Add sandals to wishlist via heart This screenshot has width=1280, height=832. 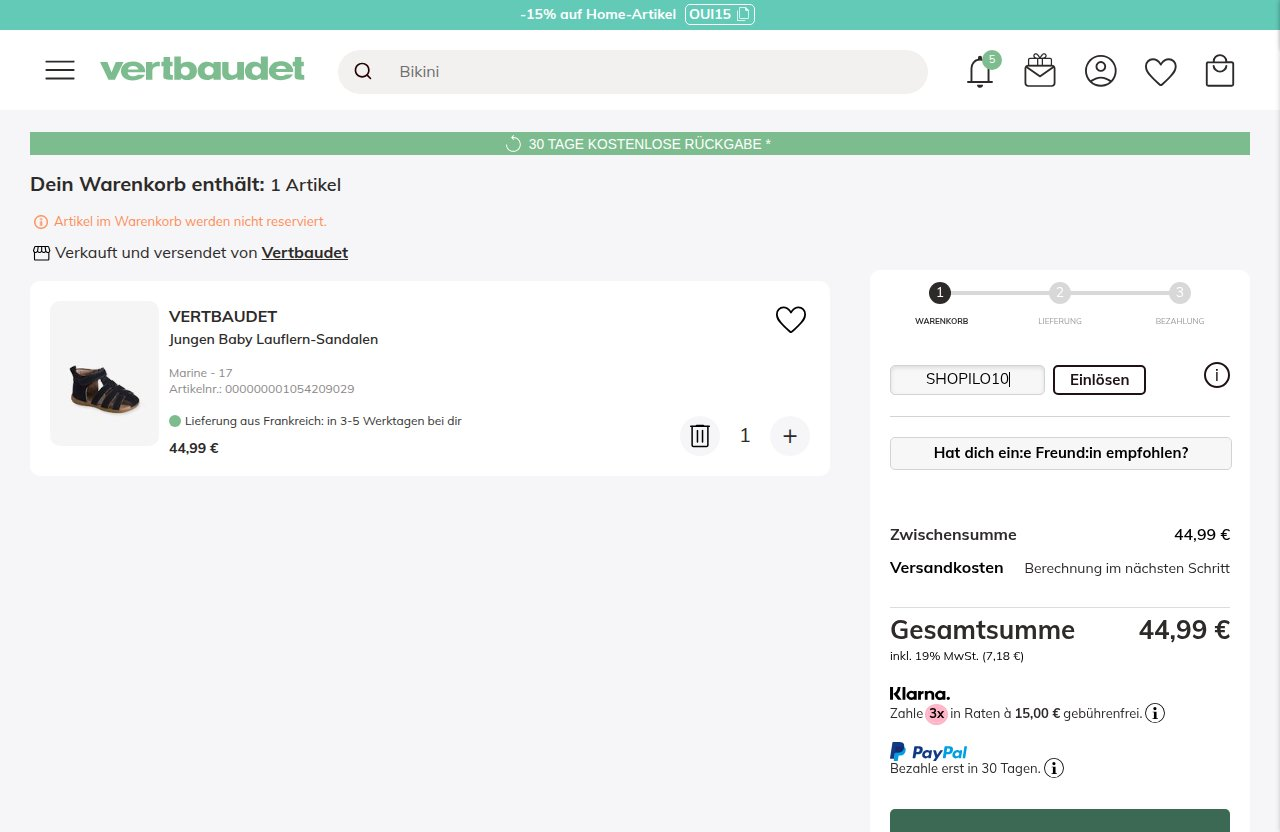coord(791,320)
